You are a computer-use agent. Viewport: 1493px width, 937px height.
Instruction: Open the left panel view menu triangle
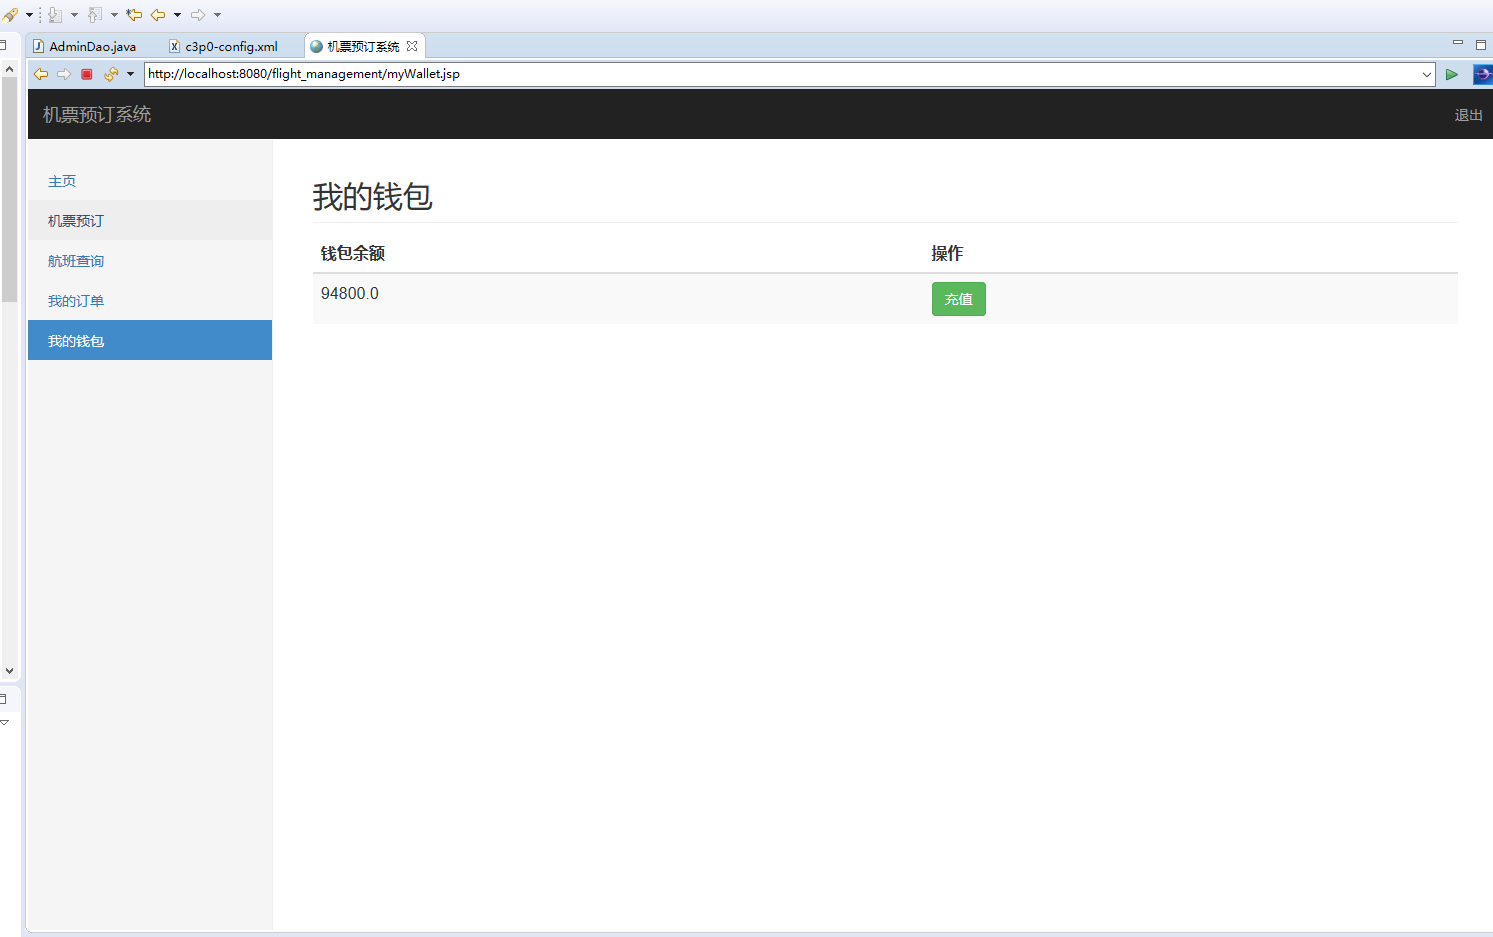coord(5,722)
